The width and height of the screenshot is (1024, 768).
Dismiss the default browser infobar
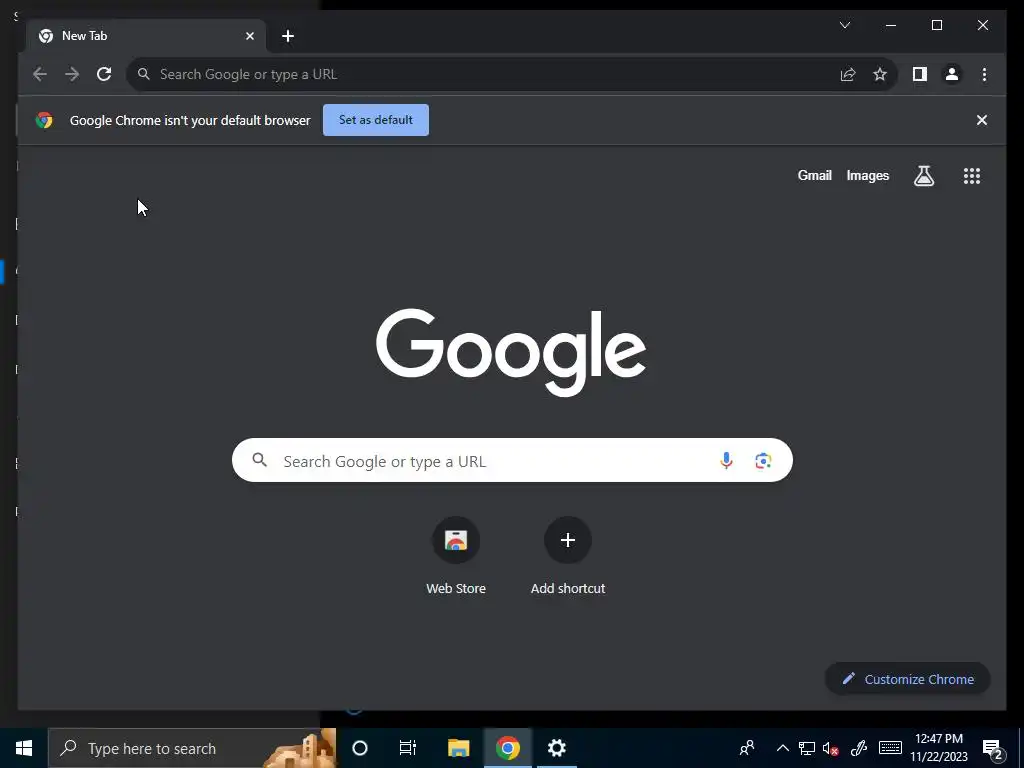point(982,120)
